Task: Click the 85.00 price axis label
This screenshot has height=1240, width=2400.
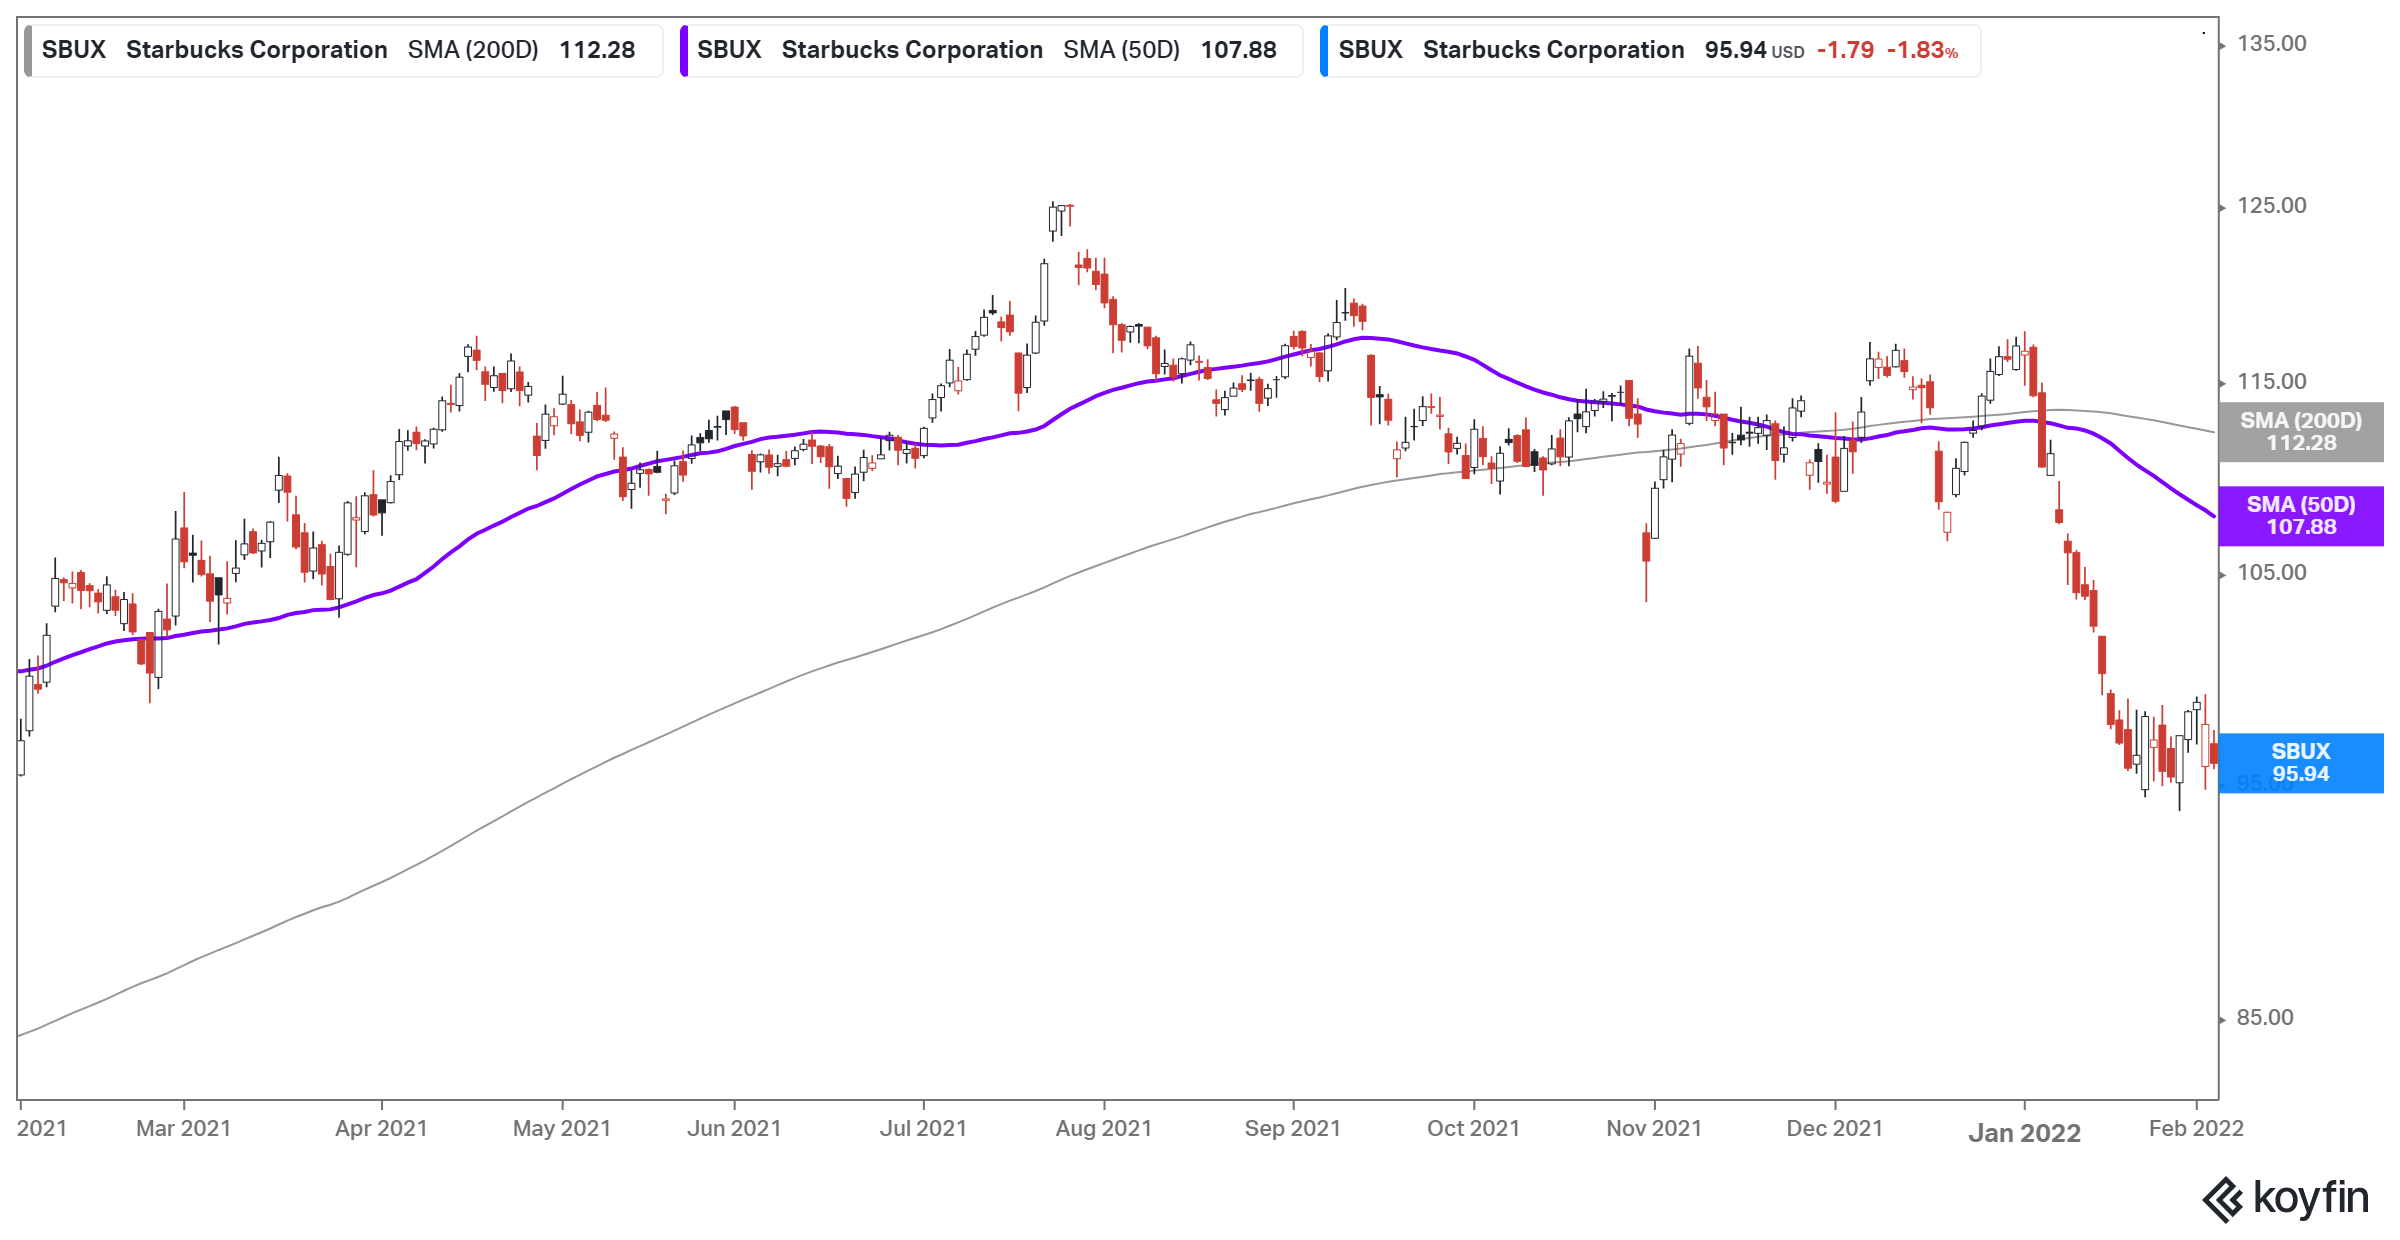Action: click(2265, 1018)
